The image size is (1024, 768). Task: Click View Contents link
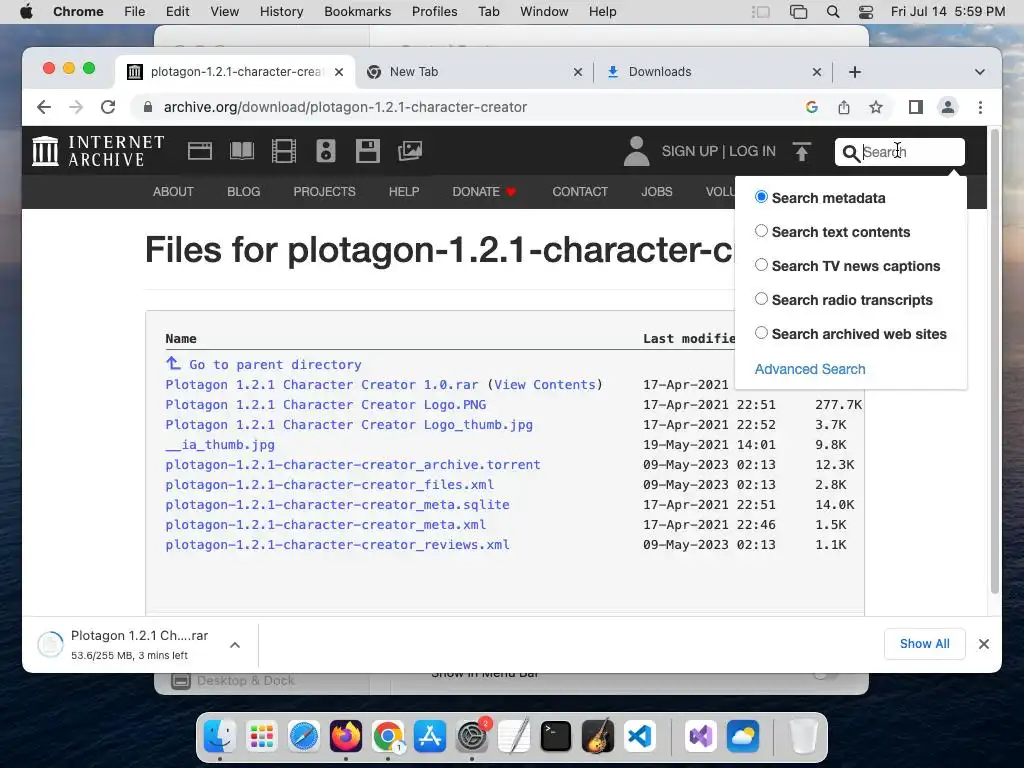pyautogui.click(x=545, y=385)
